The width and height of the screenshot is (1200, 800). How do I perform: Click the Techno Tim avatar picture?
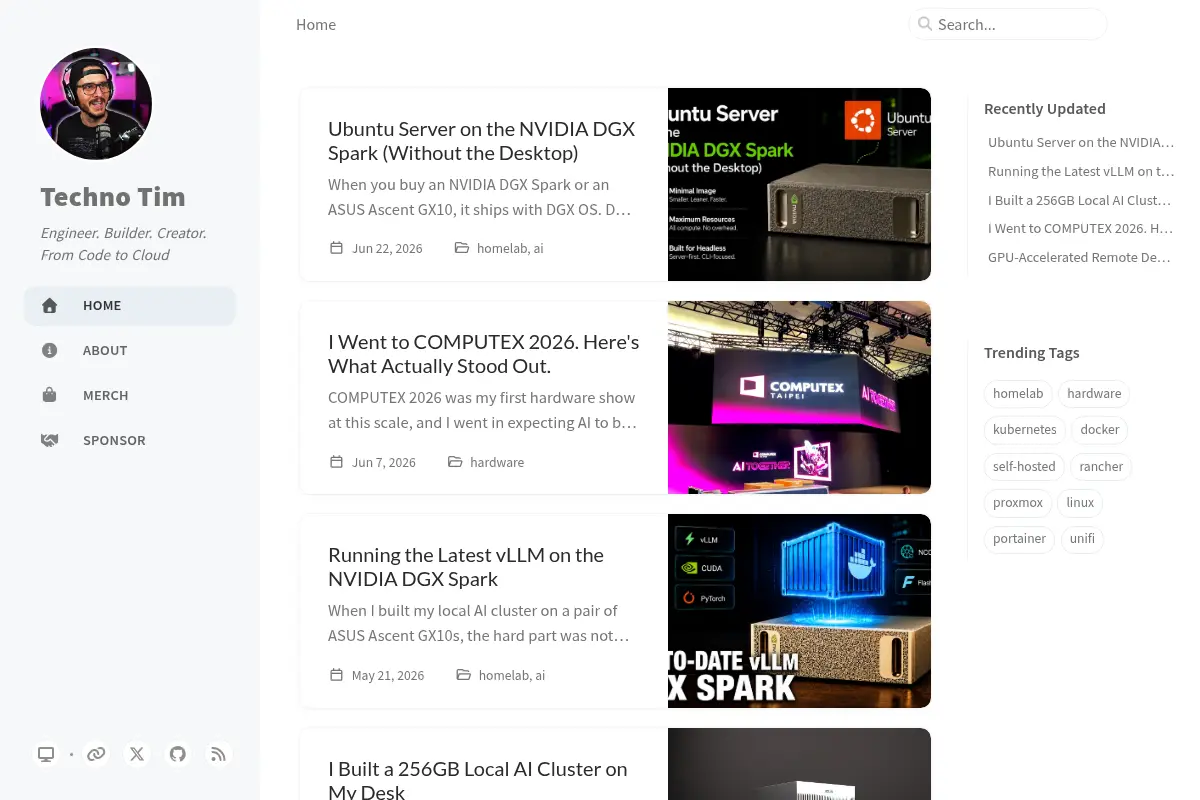tap(96, 104)
